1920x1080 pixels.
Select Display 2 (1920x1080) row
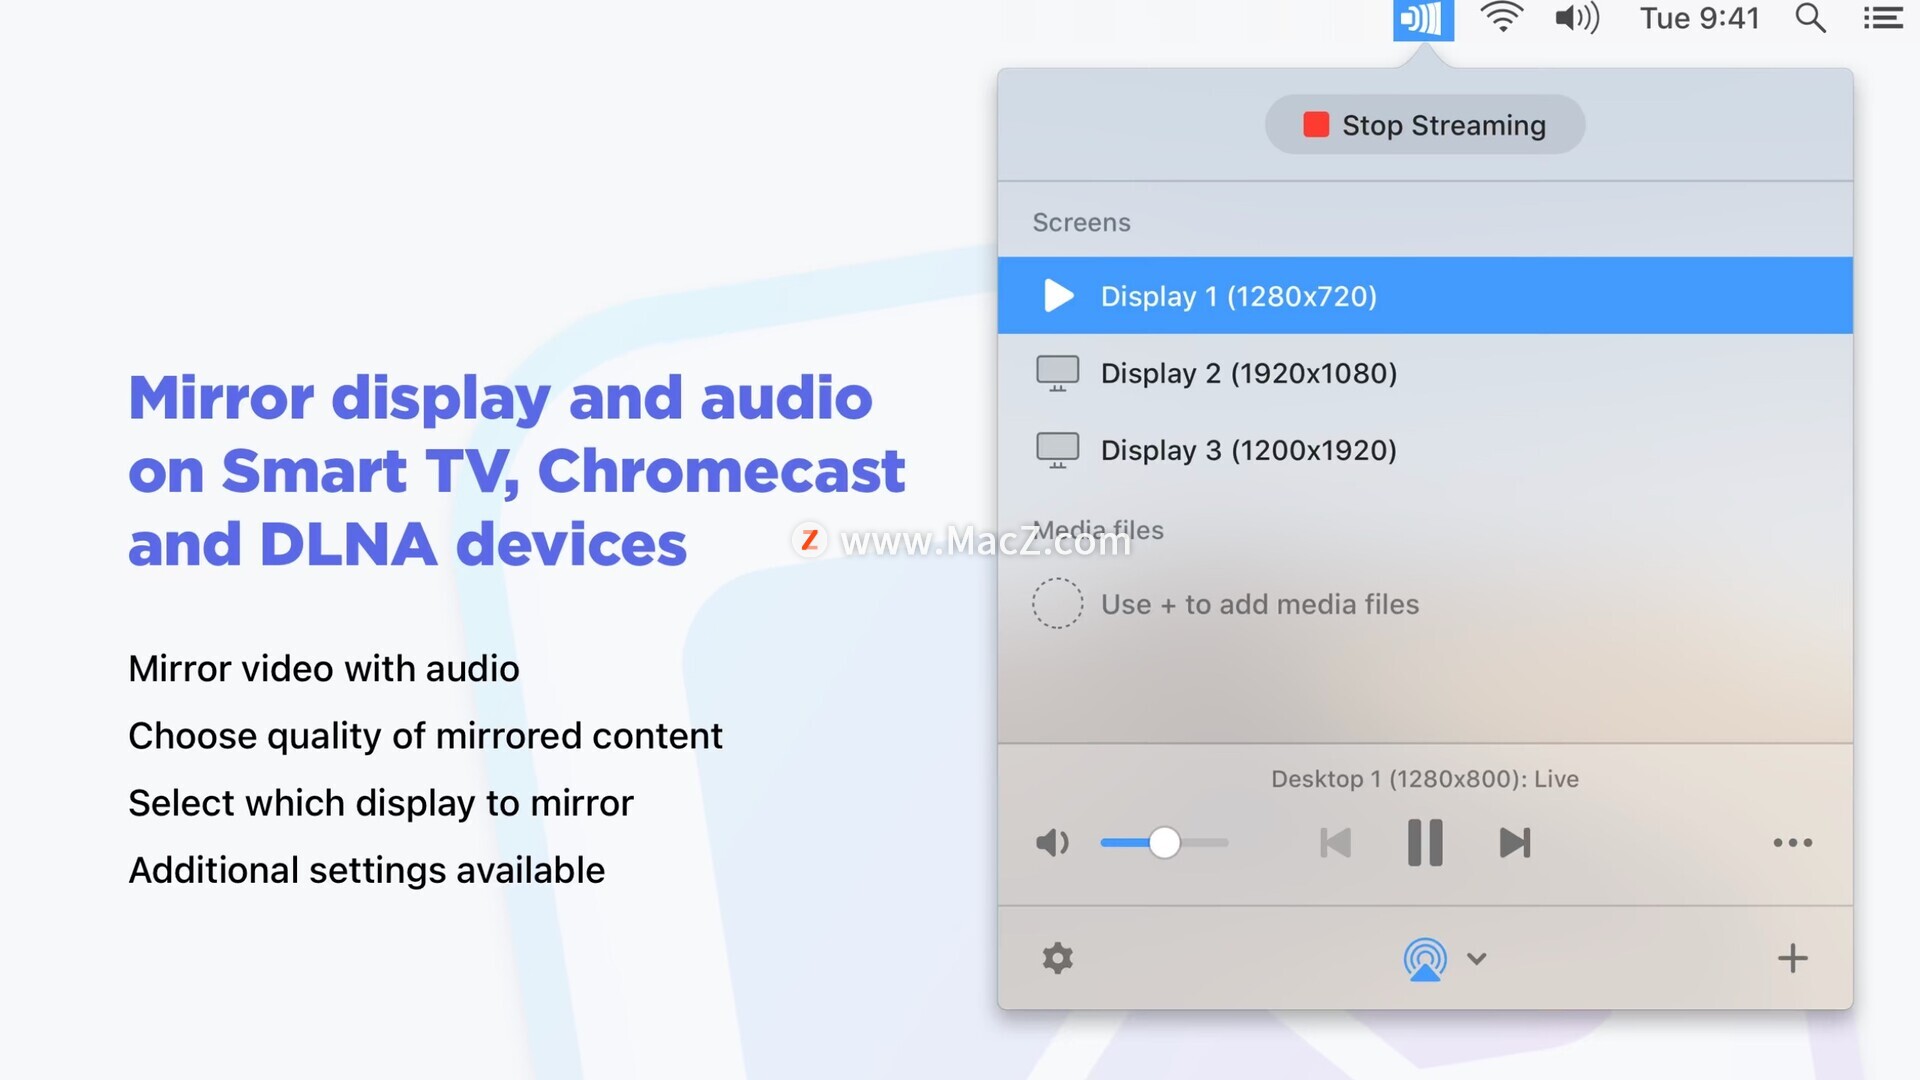point(1425,373)
